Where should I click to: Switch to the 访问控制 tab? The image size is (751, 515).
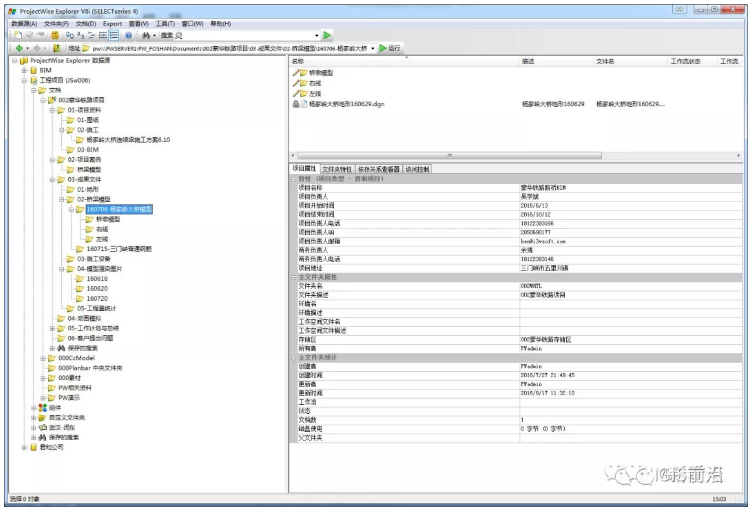417,169
